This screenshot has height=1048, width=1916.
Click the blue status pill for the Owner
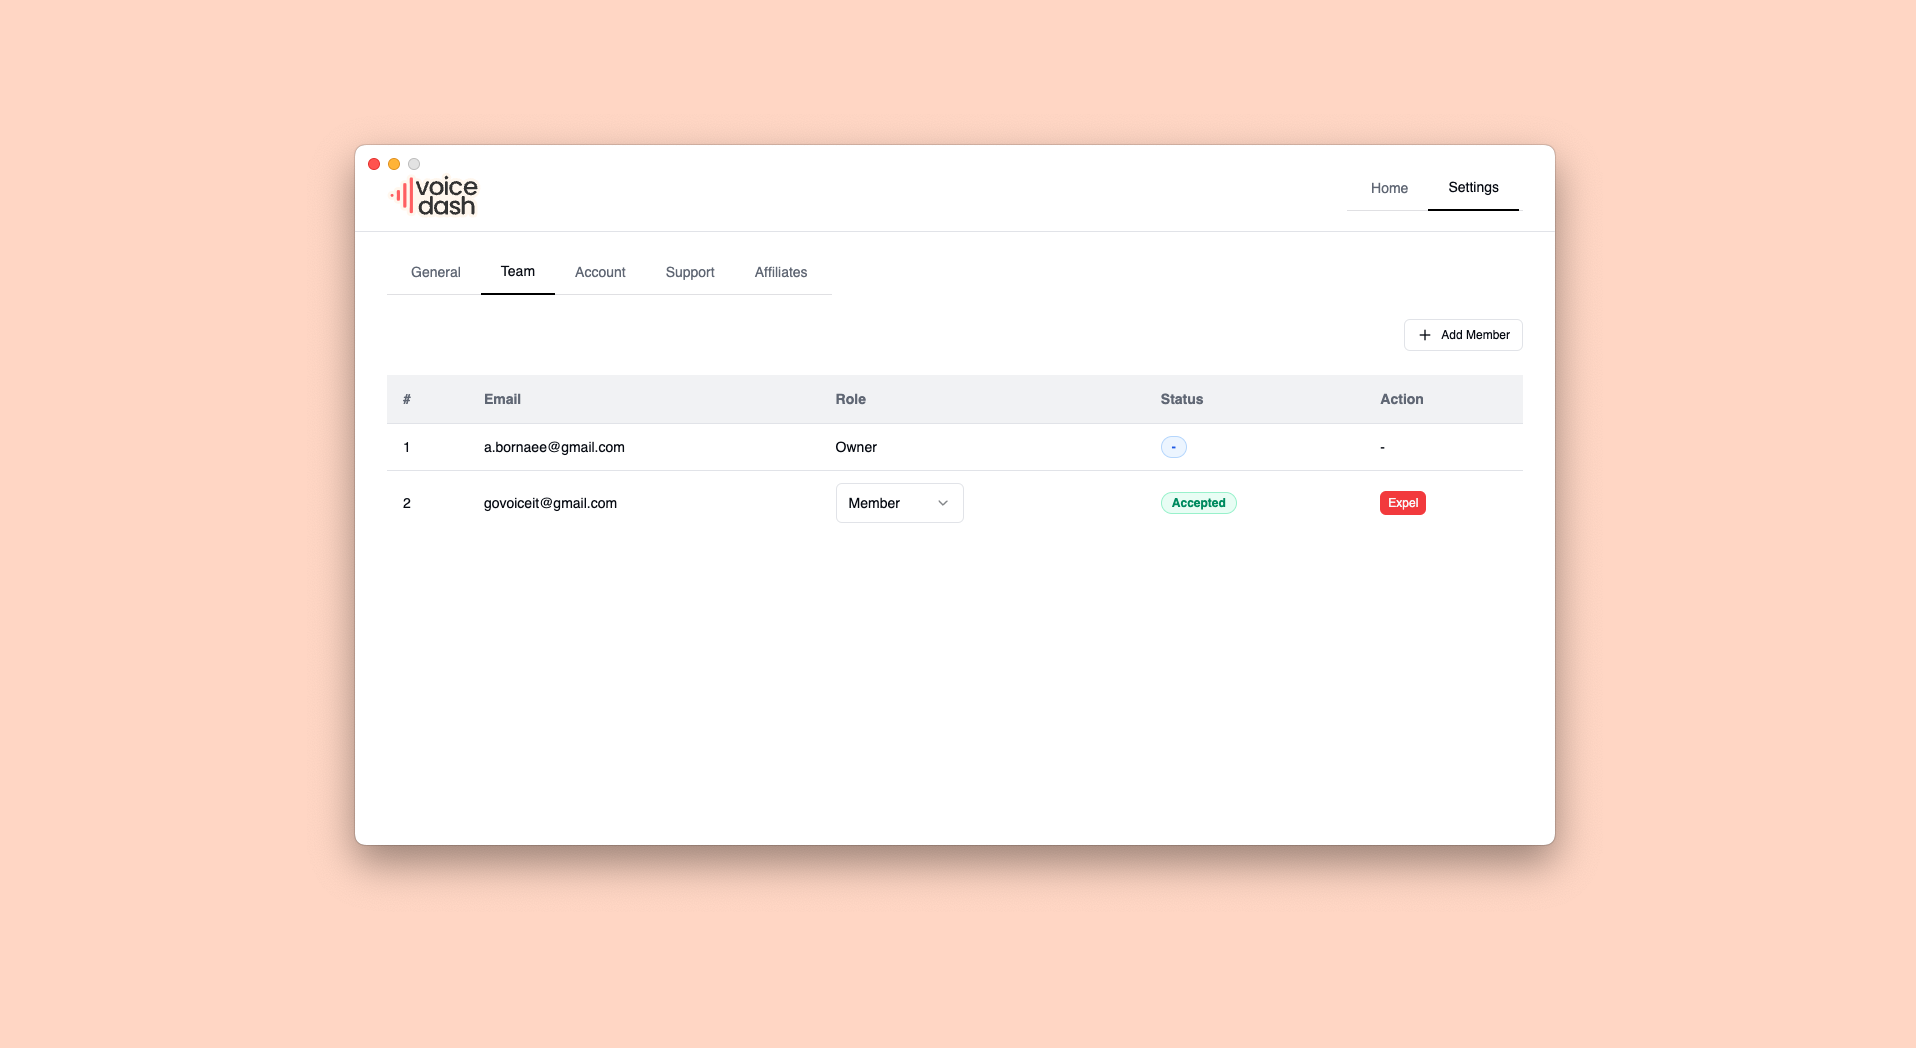1172,447
